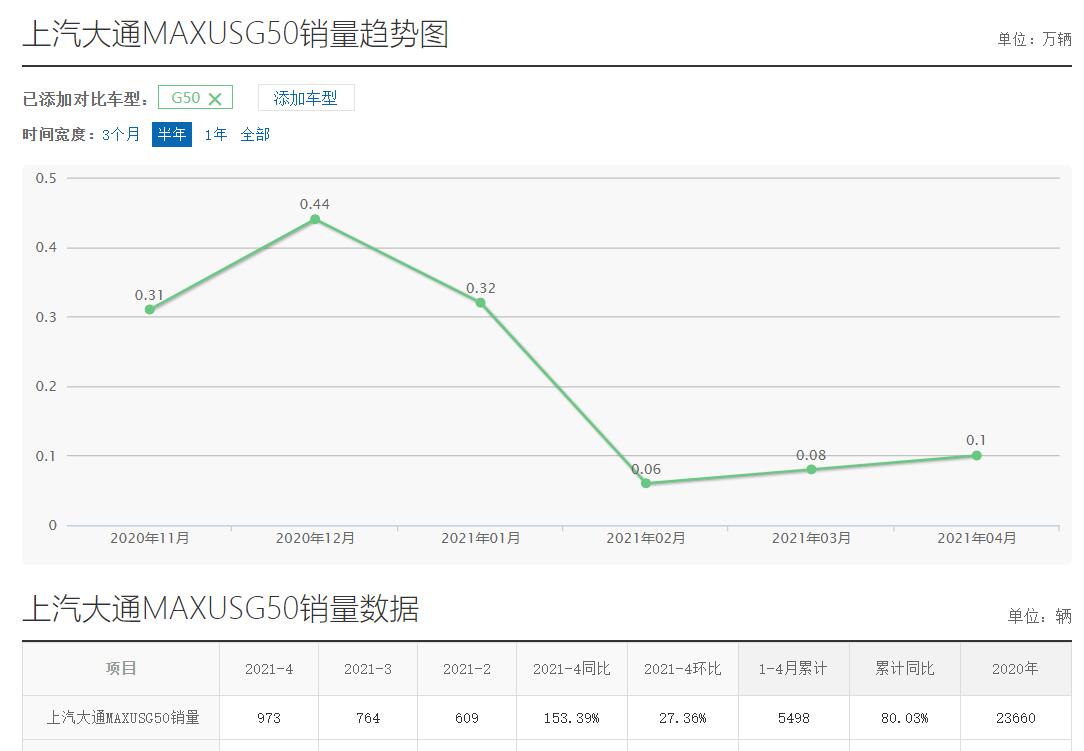Click the 上汽大通MAXUSG50销量趋势图 heading
The height and width of the screenshot is (751, 1084).
(236, 34)
